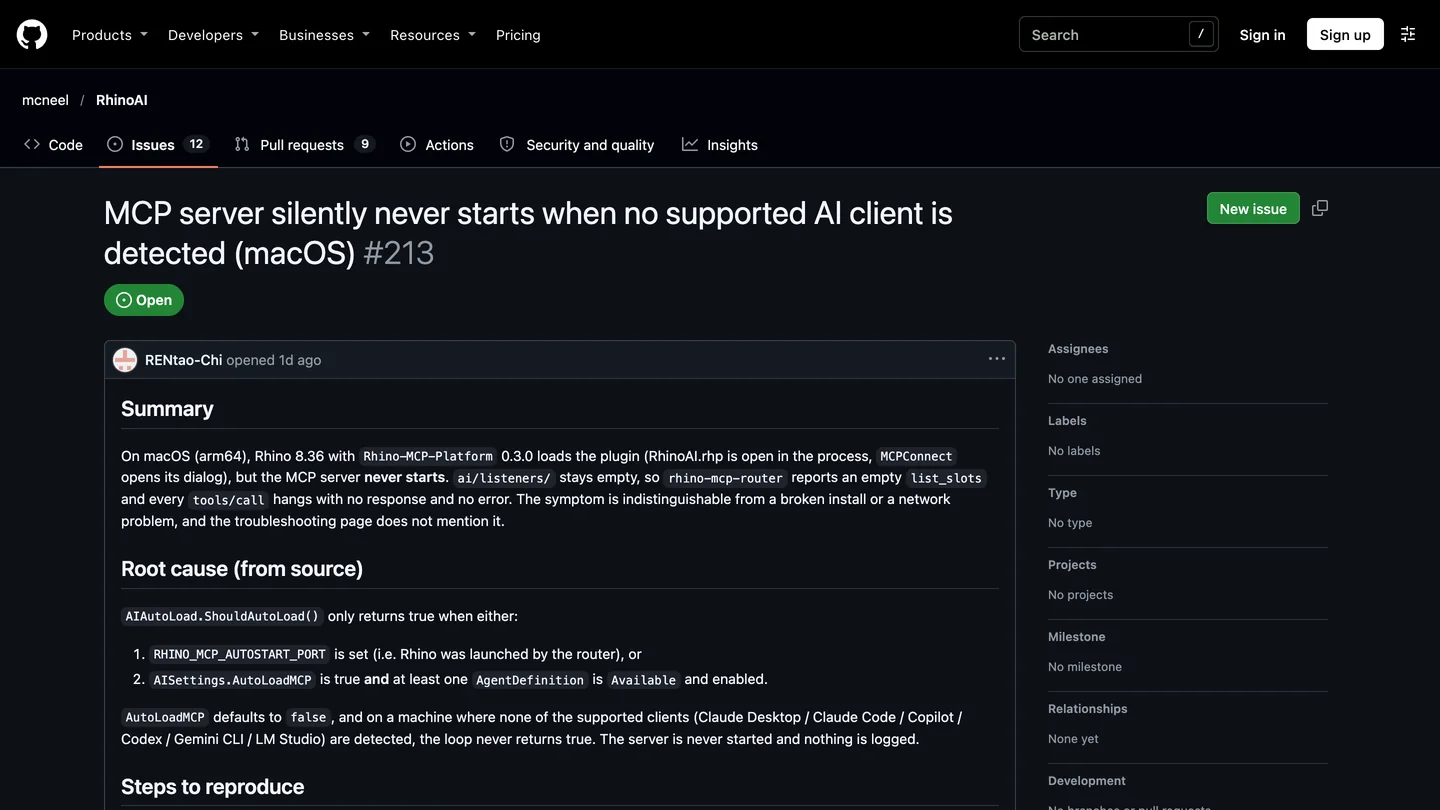Switch to the Insights tab
Image resolution: width=1440 pixels, height=810 pixels.
(x=720, y=144)
